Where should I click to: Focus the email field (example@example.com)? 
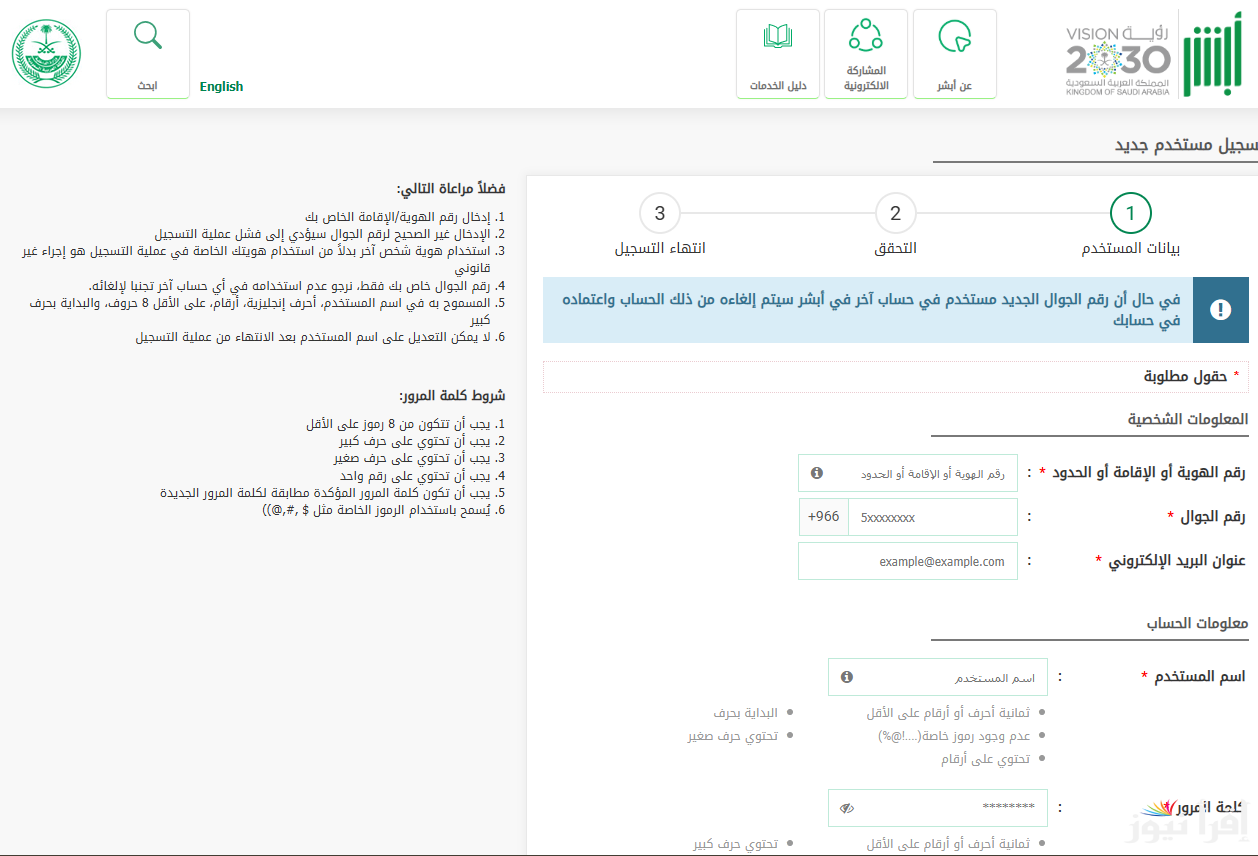tap(908, 561)
